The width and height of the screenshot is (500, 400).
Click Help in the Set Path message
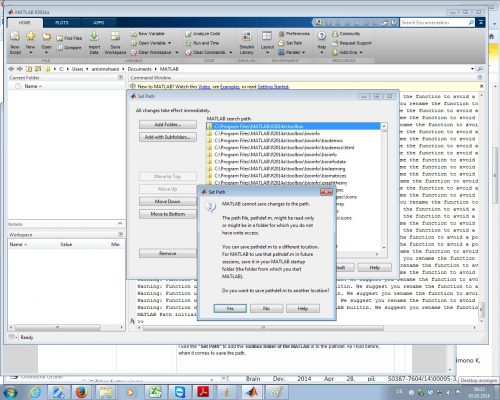(303, 308)
